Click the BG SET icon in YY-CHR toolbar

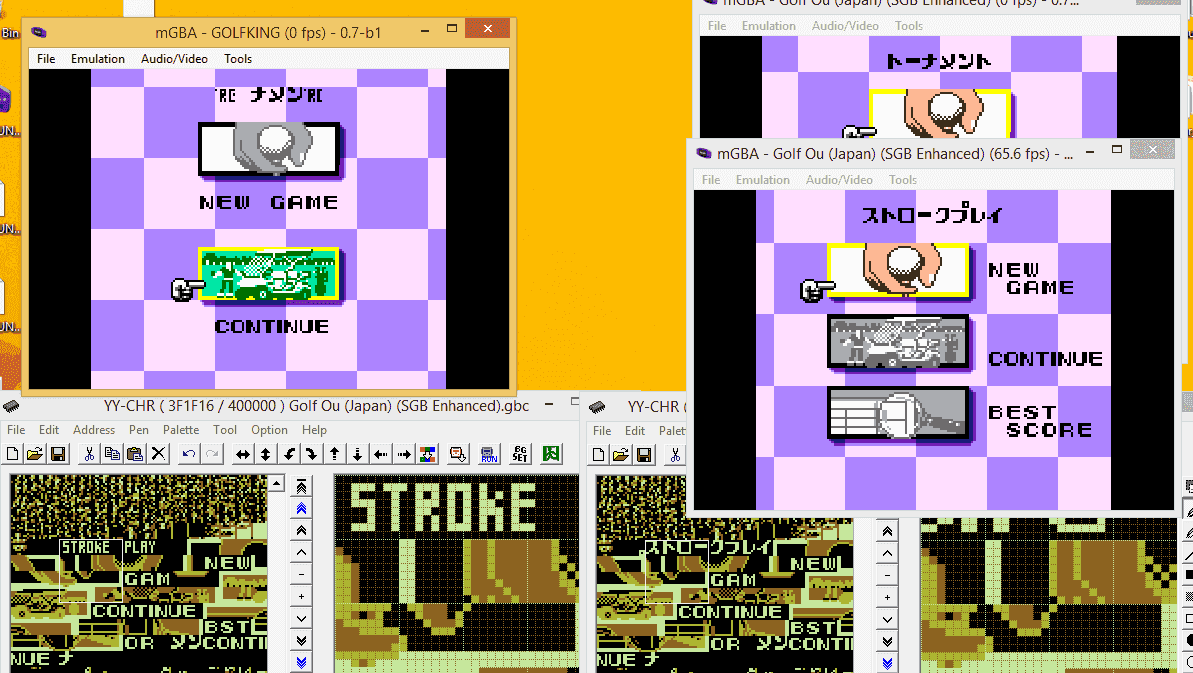pos(520,454)
